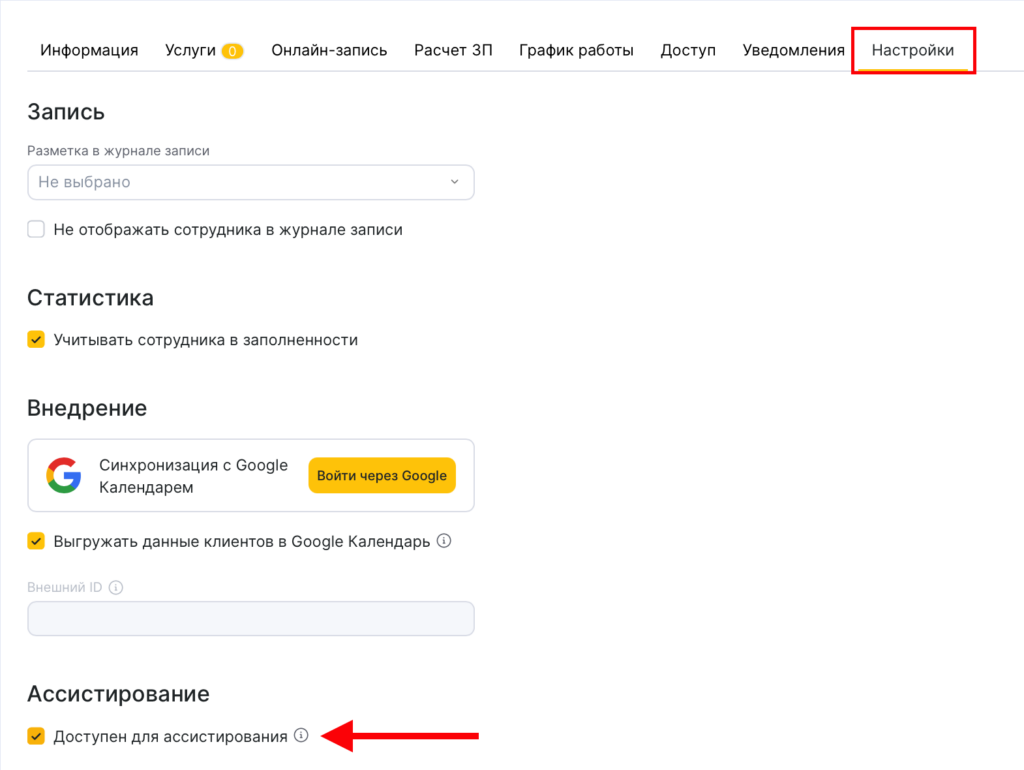
Task: Select the Расчет ЗП tab
Action: pos(453,50)
